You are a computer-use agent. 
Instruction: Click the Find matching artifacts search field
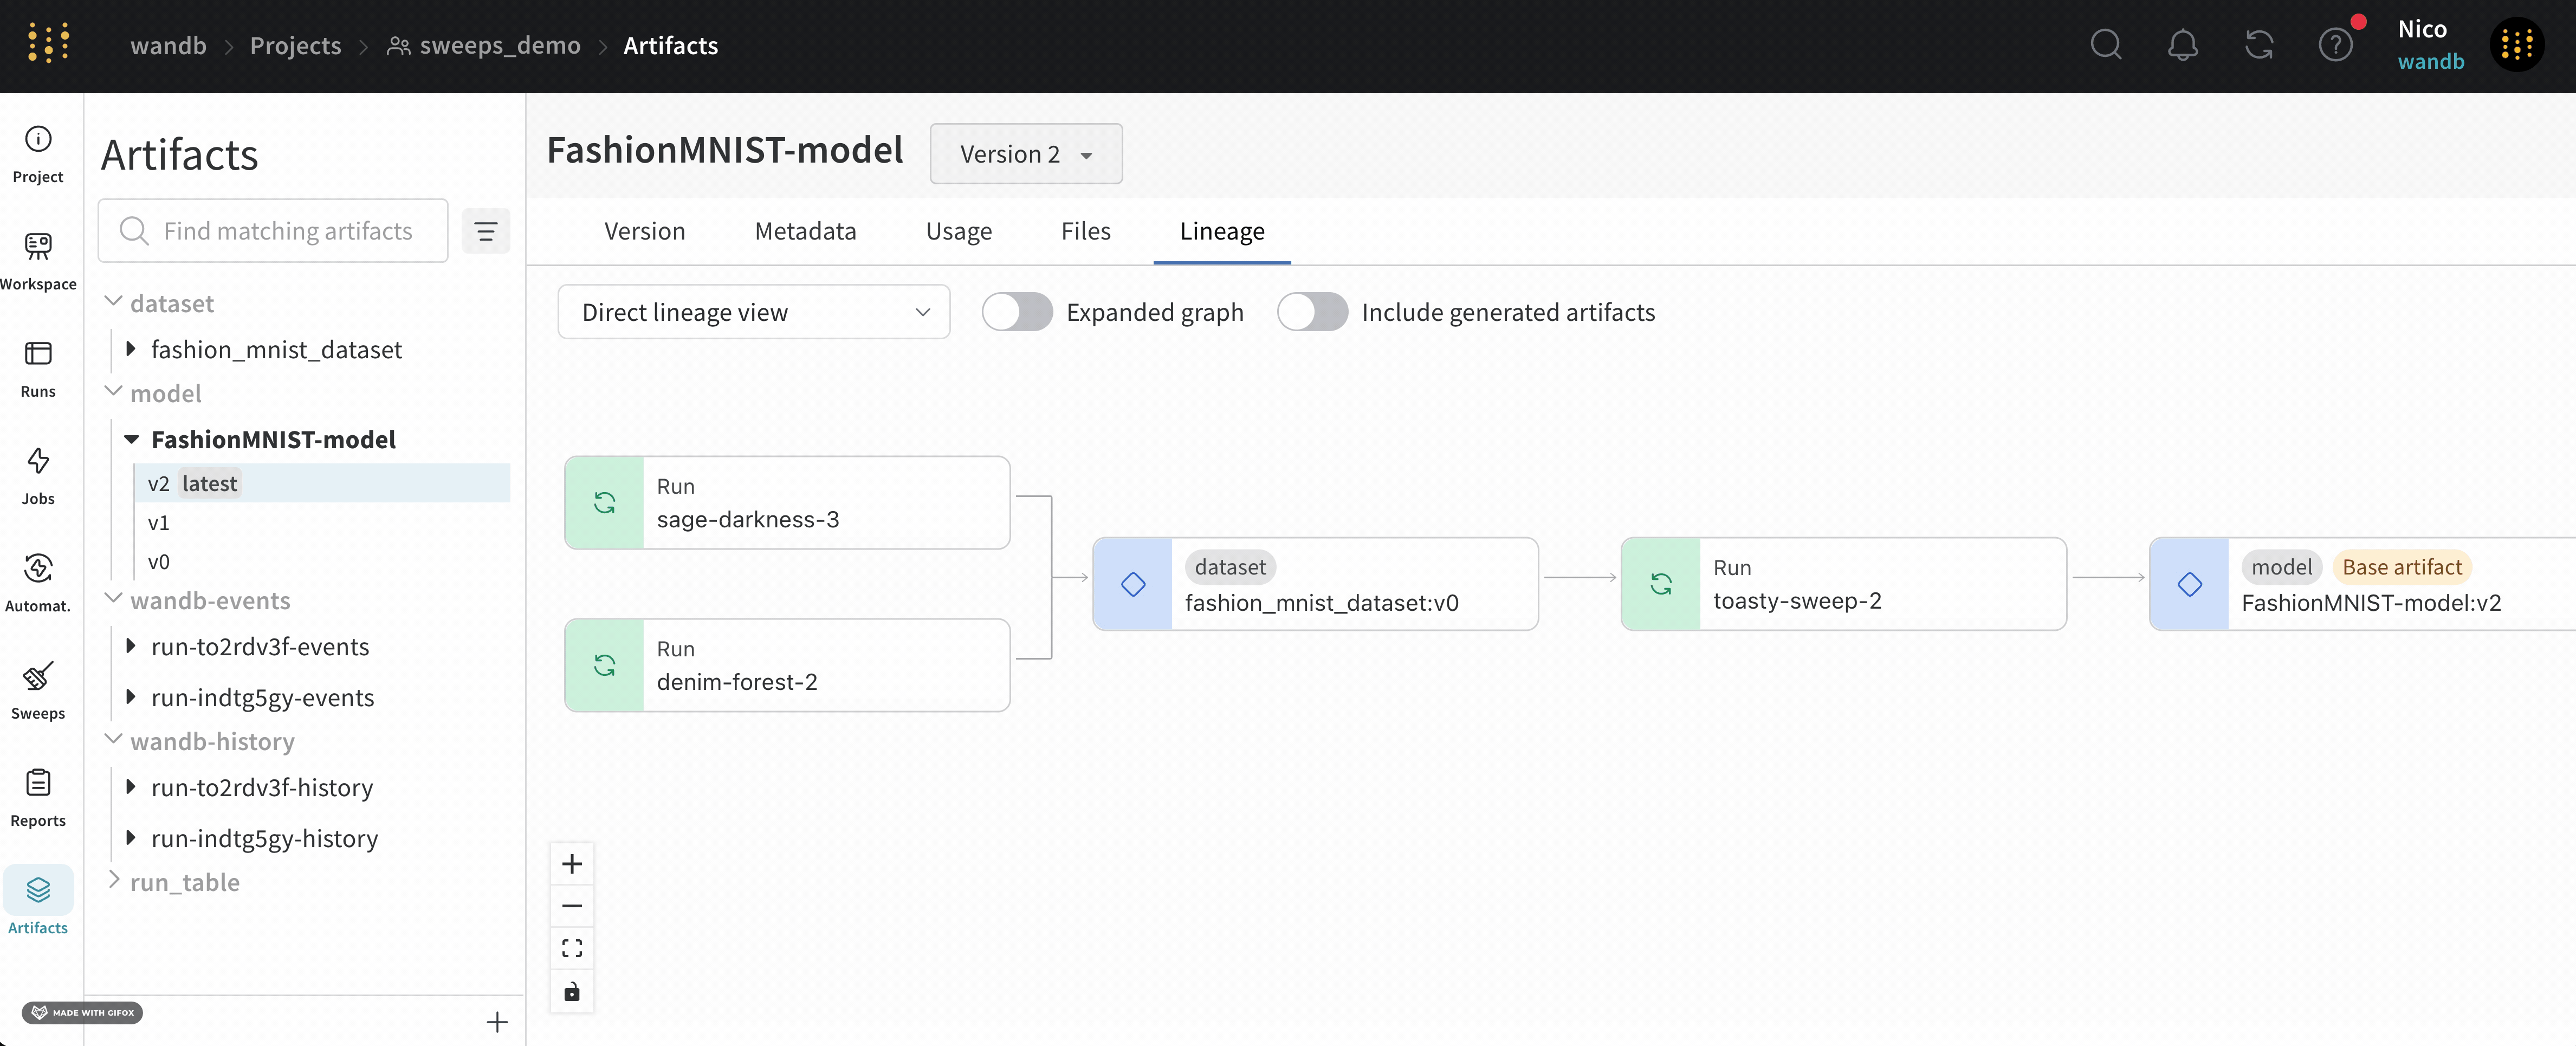[x=287, y=231]
